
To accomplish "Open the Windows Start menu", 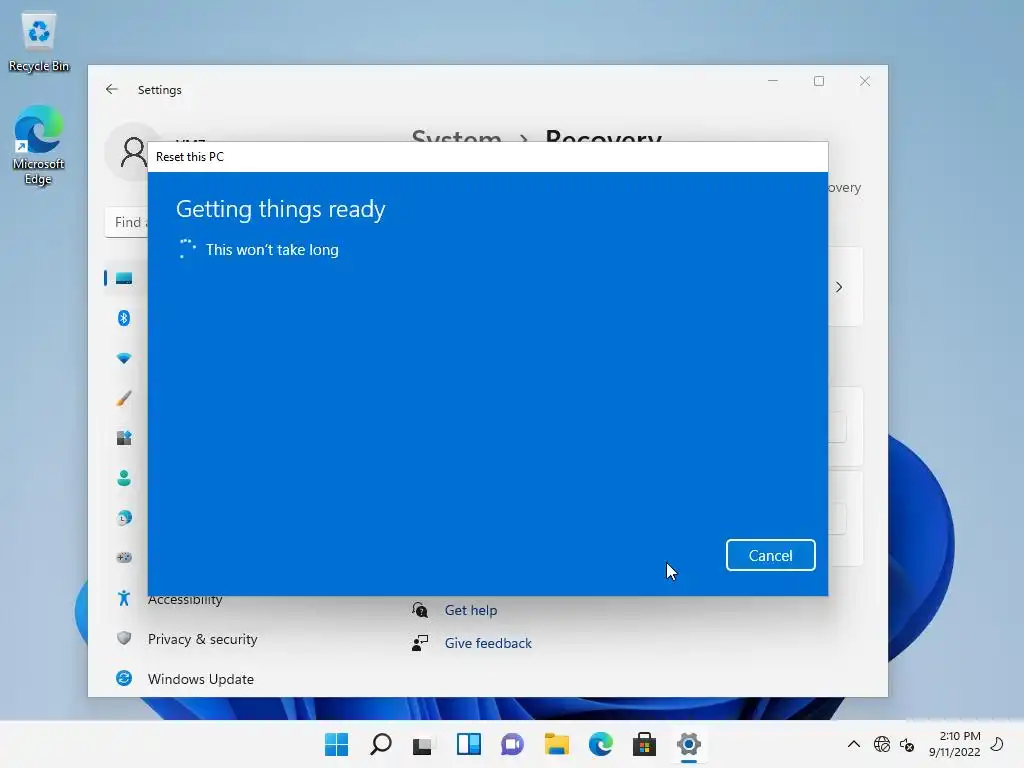I will [336, 744].
